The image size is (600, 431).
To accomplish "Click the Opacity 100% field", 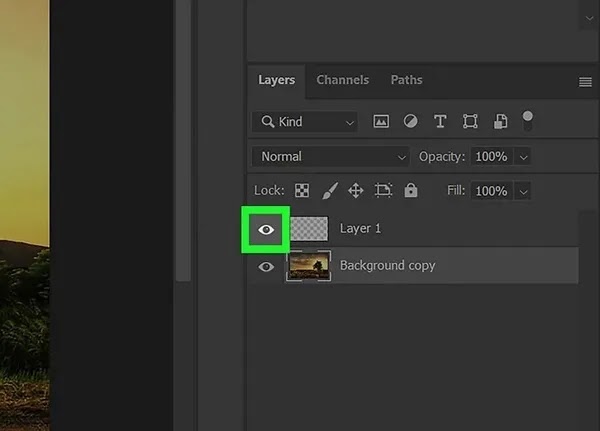I will pyautogui.click(x=492, y=157).
